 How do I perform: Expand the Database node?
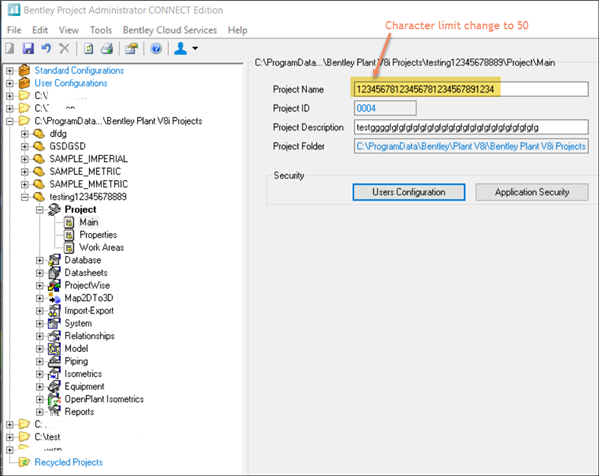pyautogui.click(x=40, y=260)
